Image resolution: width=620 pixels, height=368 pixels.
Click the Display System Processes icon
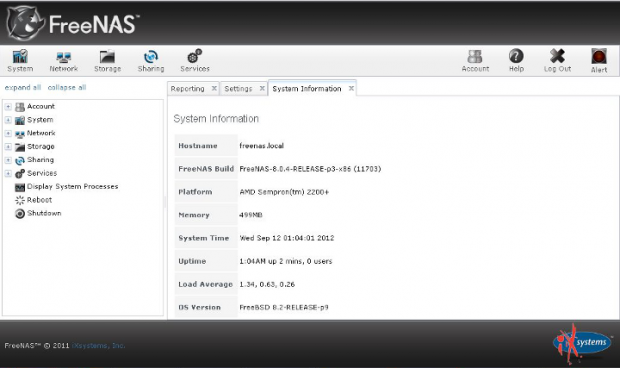point(20,187)
